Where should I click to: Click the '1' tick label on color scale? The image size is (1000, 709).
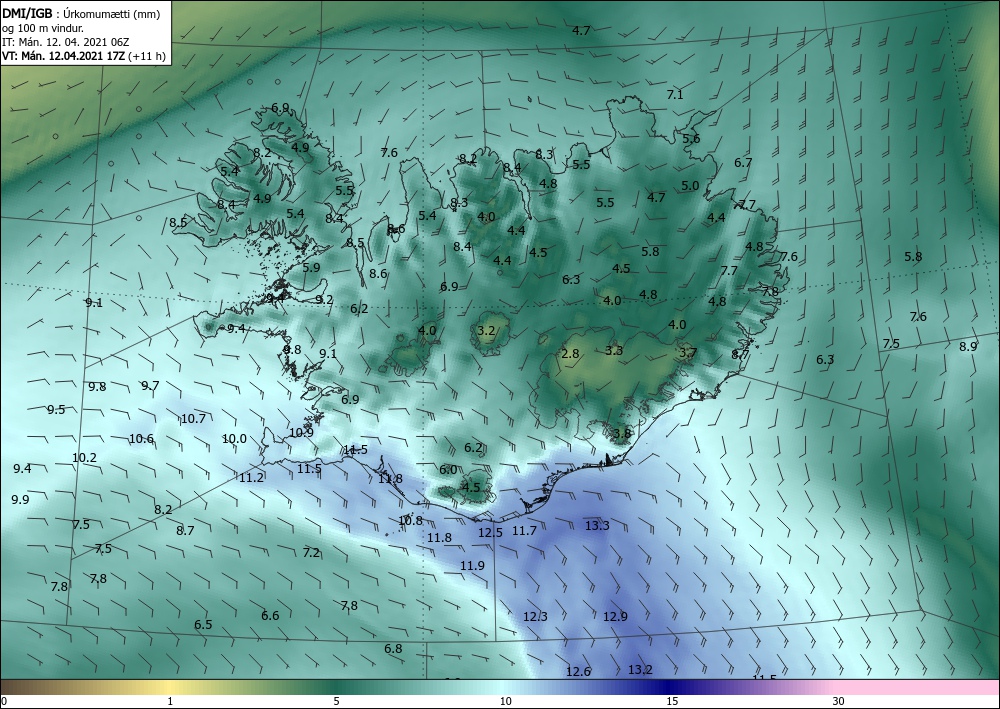coord(170,702)
